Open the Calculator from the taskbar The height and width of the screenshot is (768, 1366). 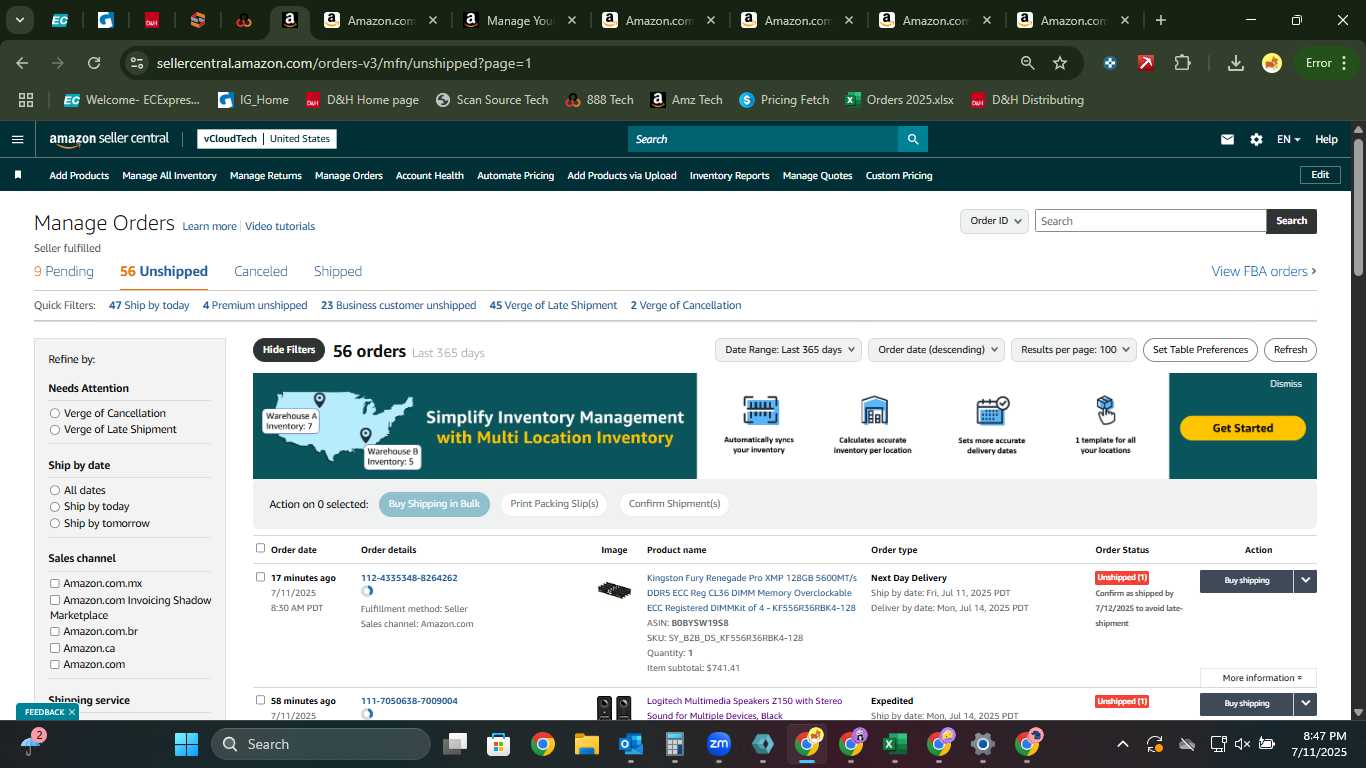coord(675,744)
